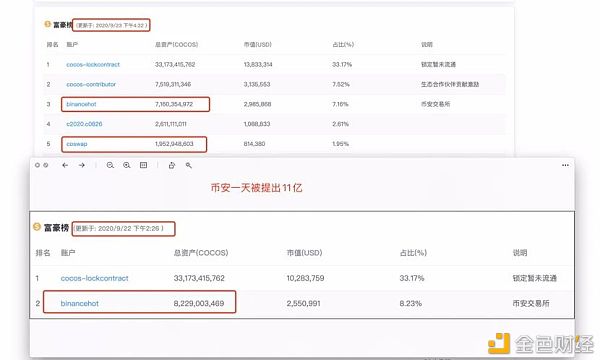Go back with the left arrow
600x360 pixels.
click(65, 165)
